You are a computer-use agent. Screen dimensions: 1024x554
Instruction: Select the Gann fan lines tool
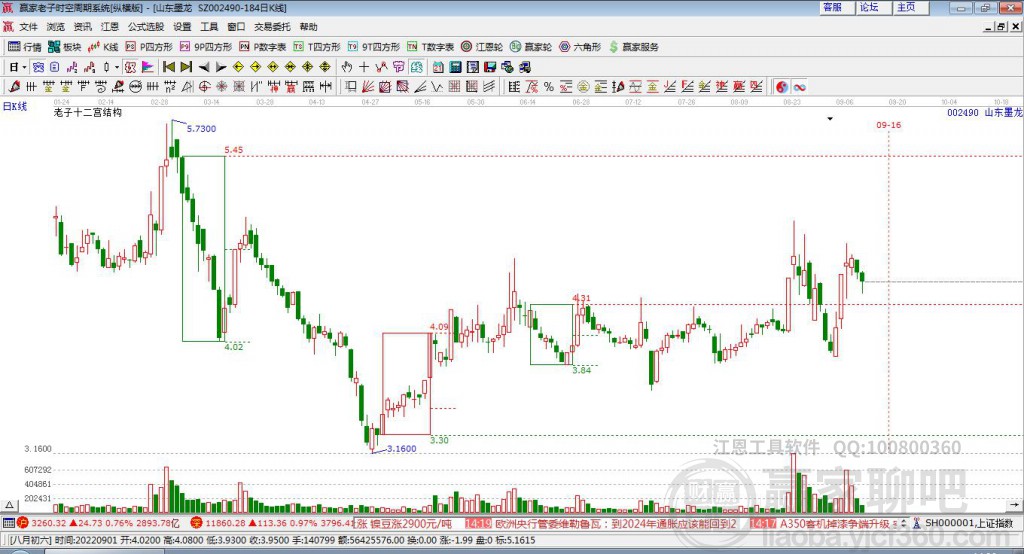(368, 86)
